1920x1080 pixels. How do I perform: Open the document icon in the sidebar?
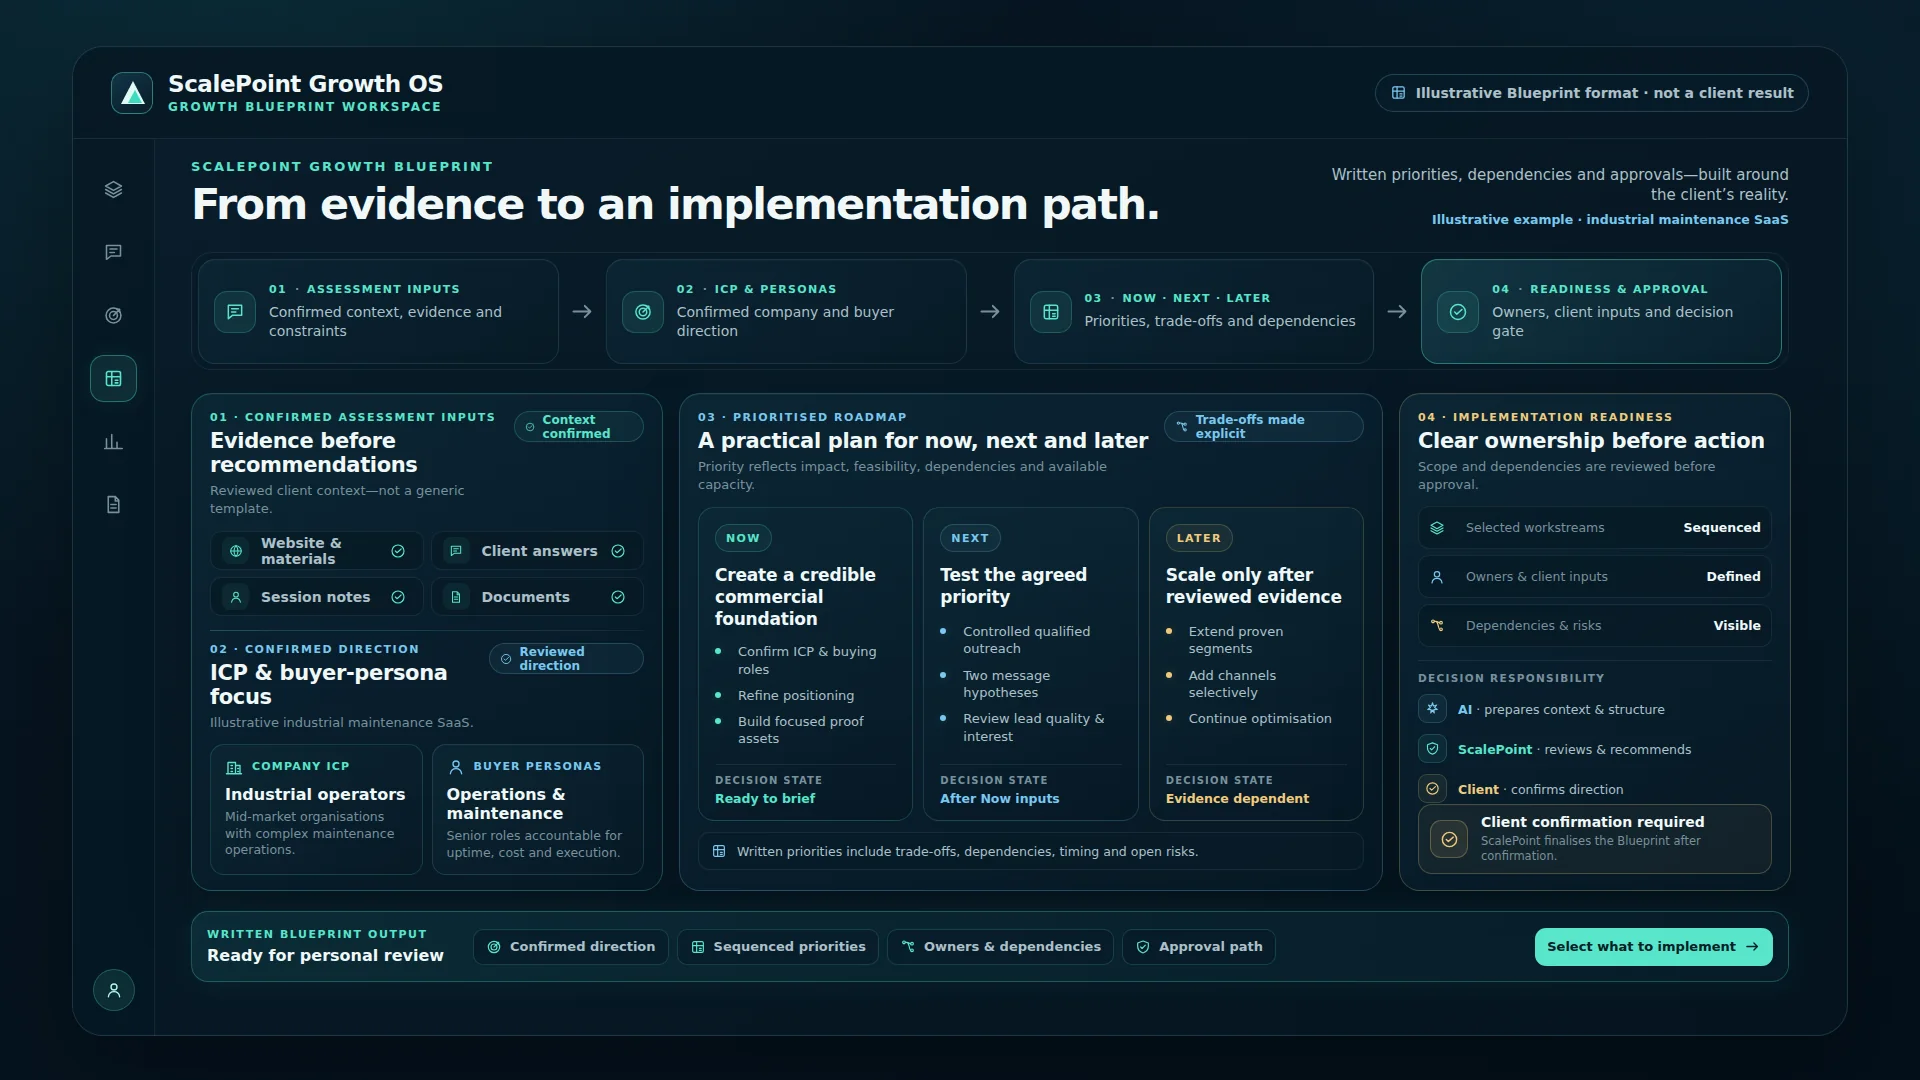click(x=114, y=505)
